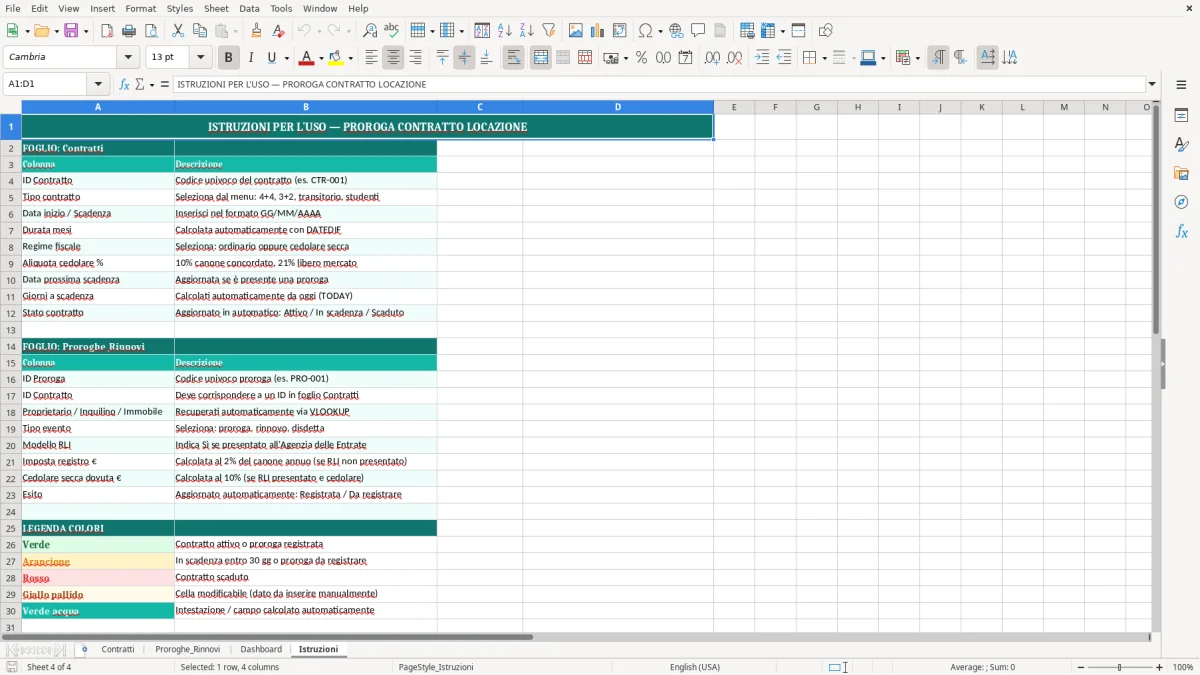1200x675 pixels.
Task: Apply the red font color
Action: pyautogui.click(x=306, y=58)
